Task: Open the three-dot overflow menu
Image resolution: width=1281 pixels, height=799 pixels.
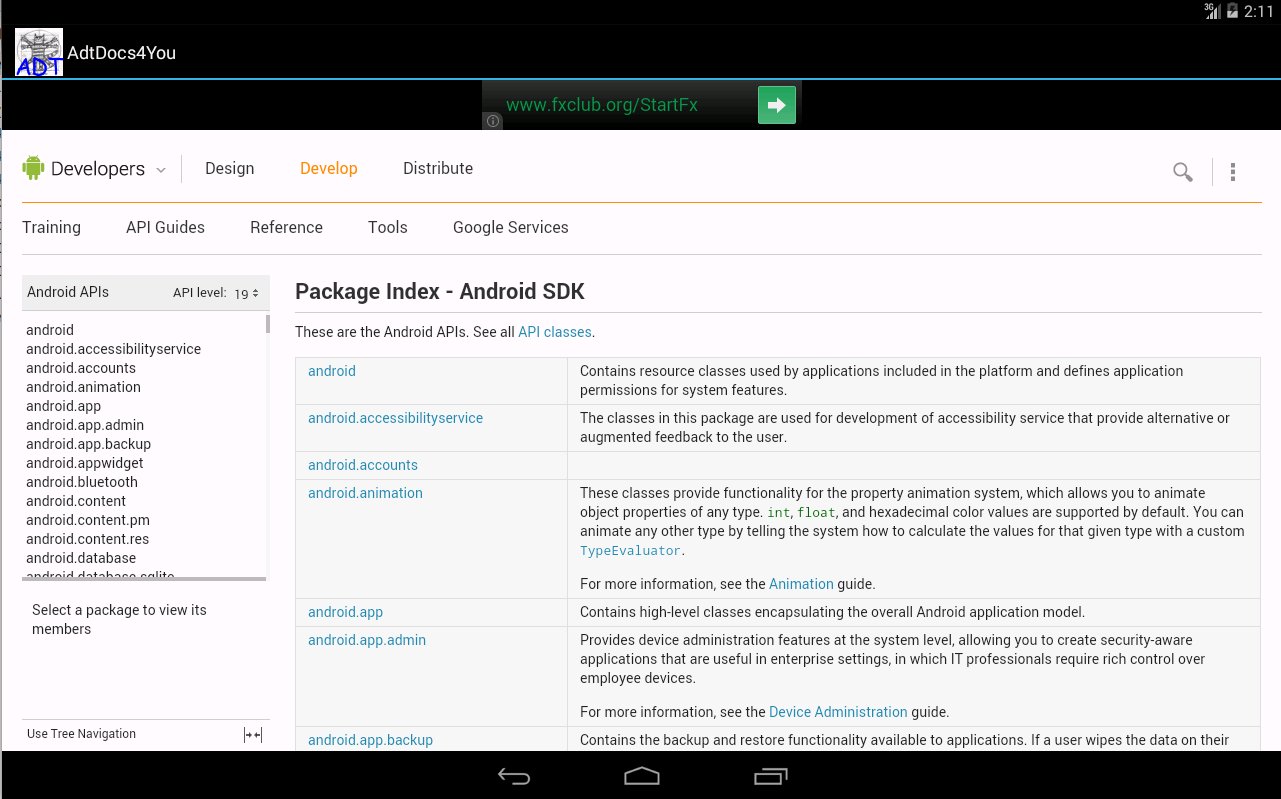Action: (1233, 172)
